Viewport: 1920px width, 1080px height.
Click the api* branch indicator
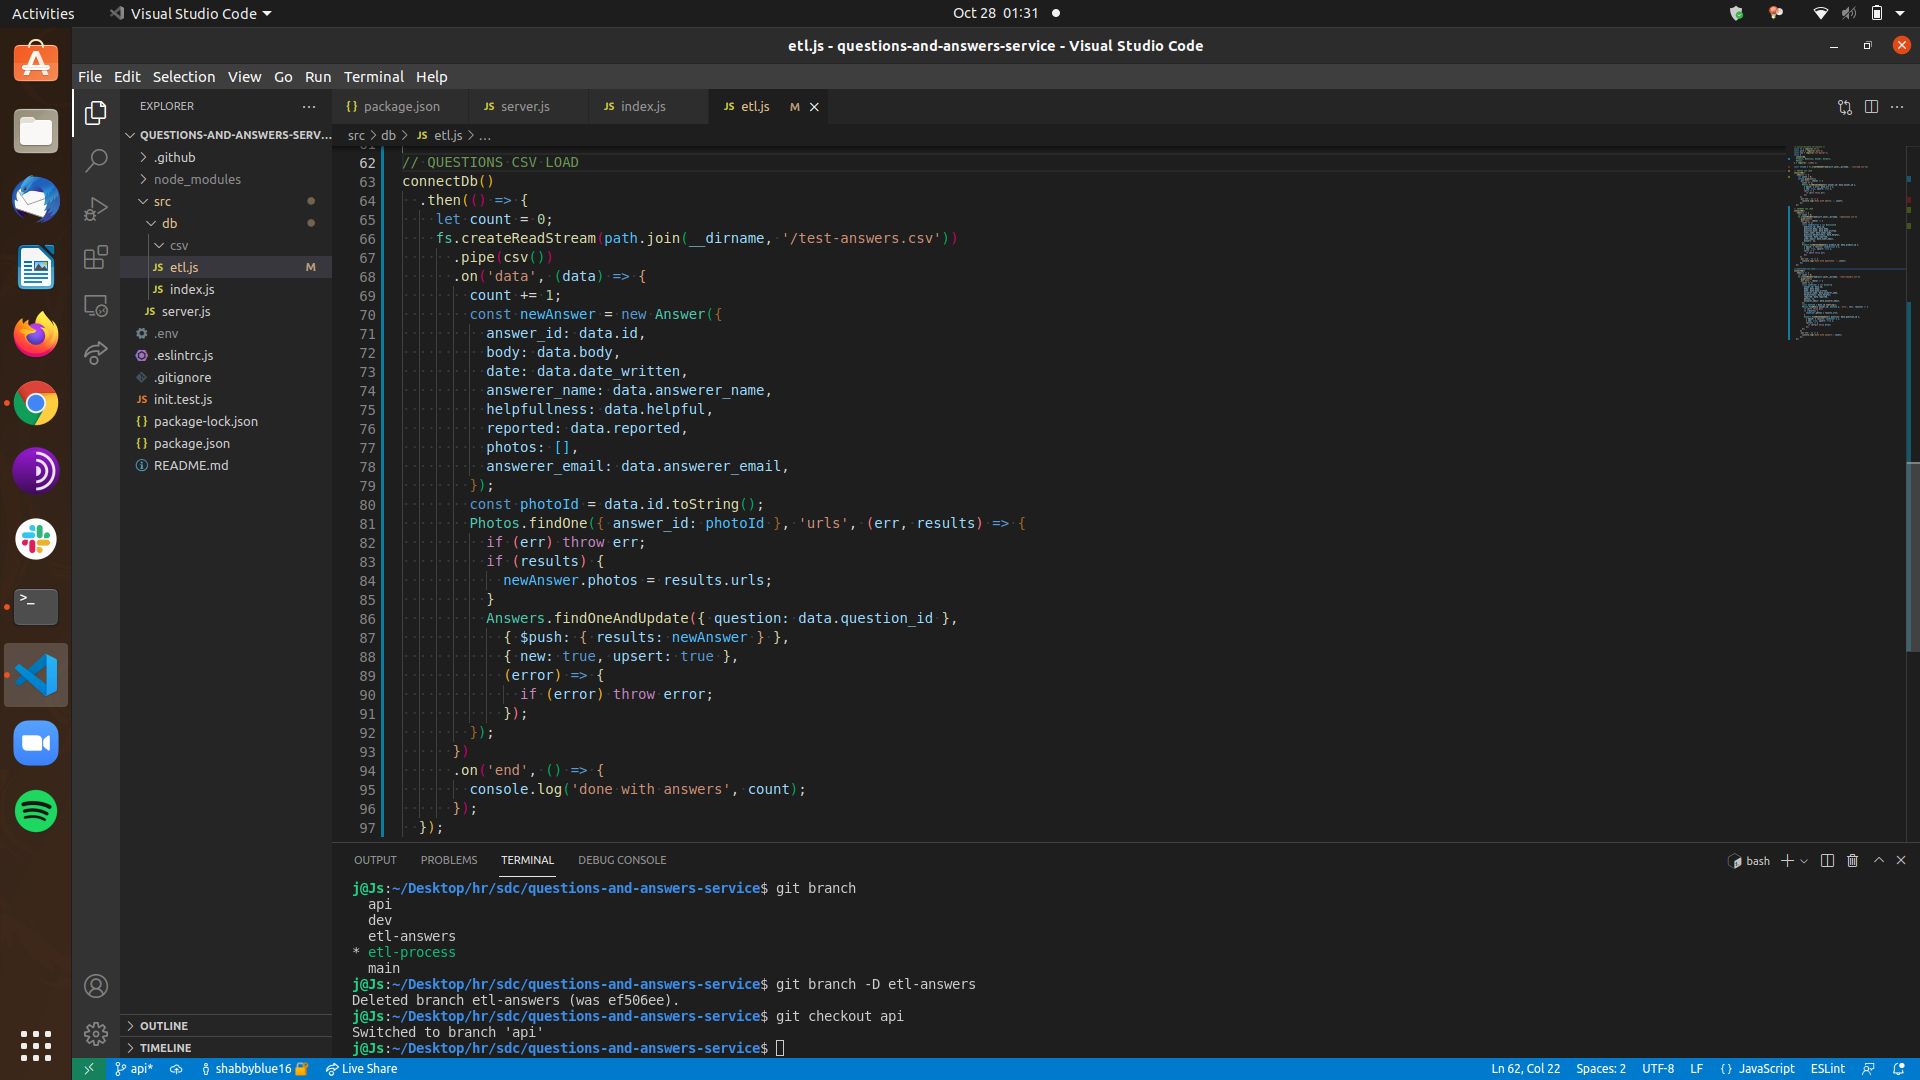pyautogui.click(x=134, y=1069)
